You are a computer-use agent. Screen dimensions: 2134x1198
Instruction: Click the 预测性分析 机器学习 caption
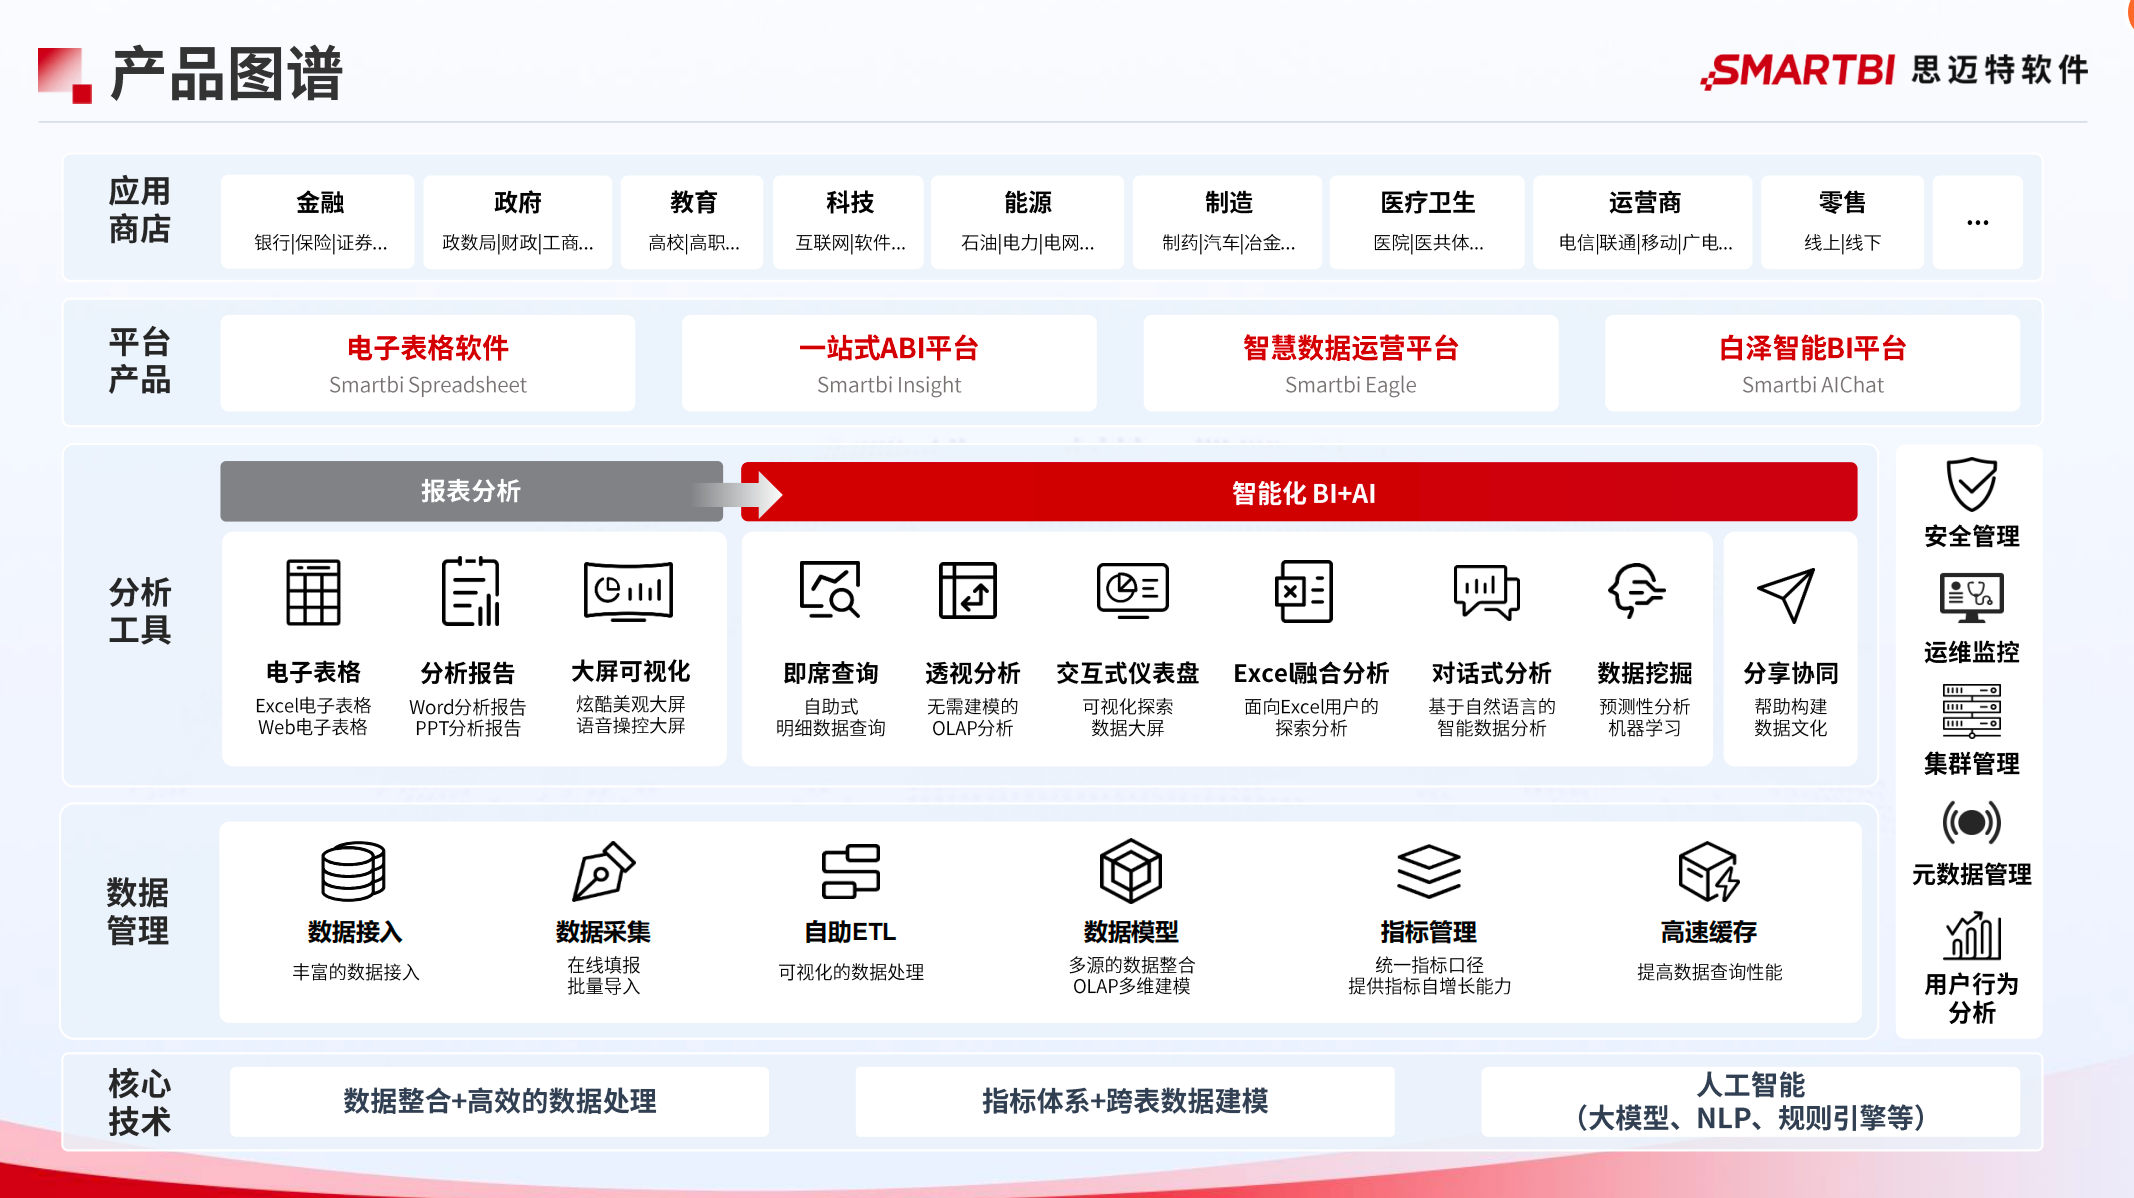(x=1644, y=717)
